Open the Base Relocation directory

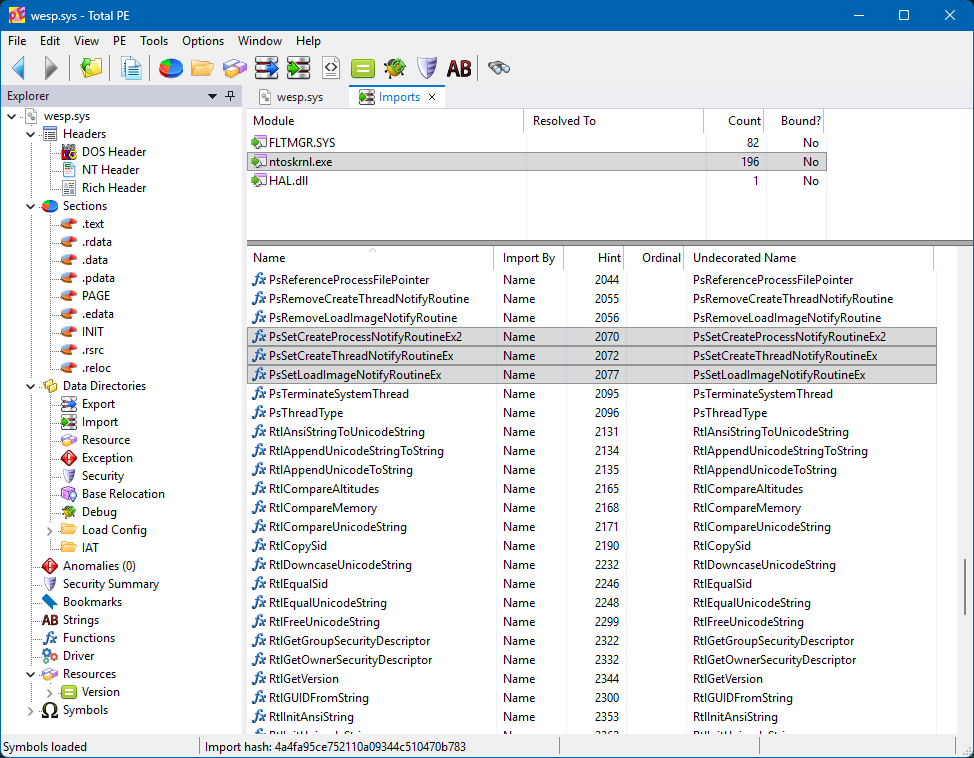[123, 494]
